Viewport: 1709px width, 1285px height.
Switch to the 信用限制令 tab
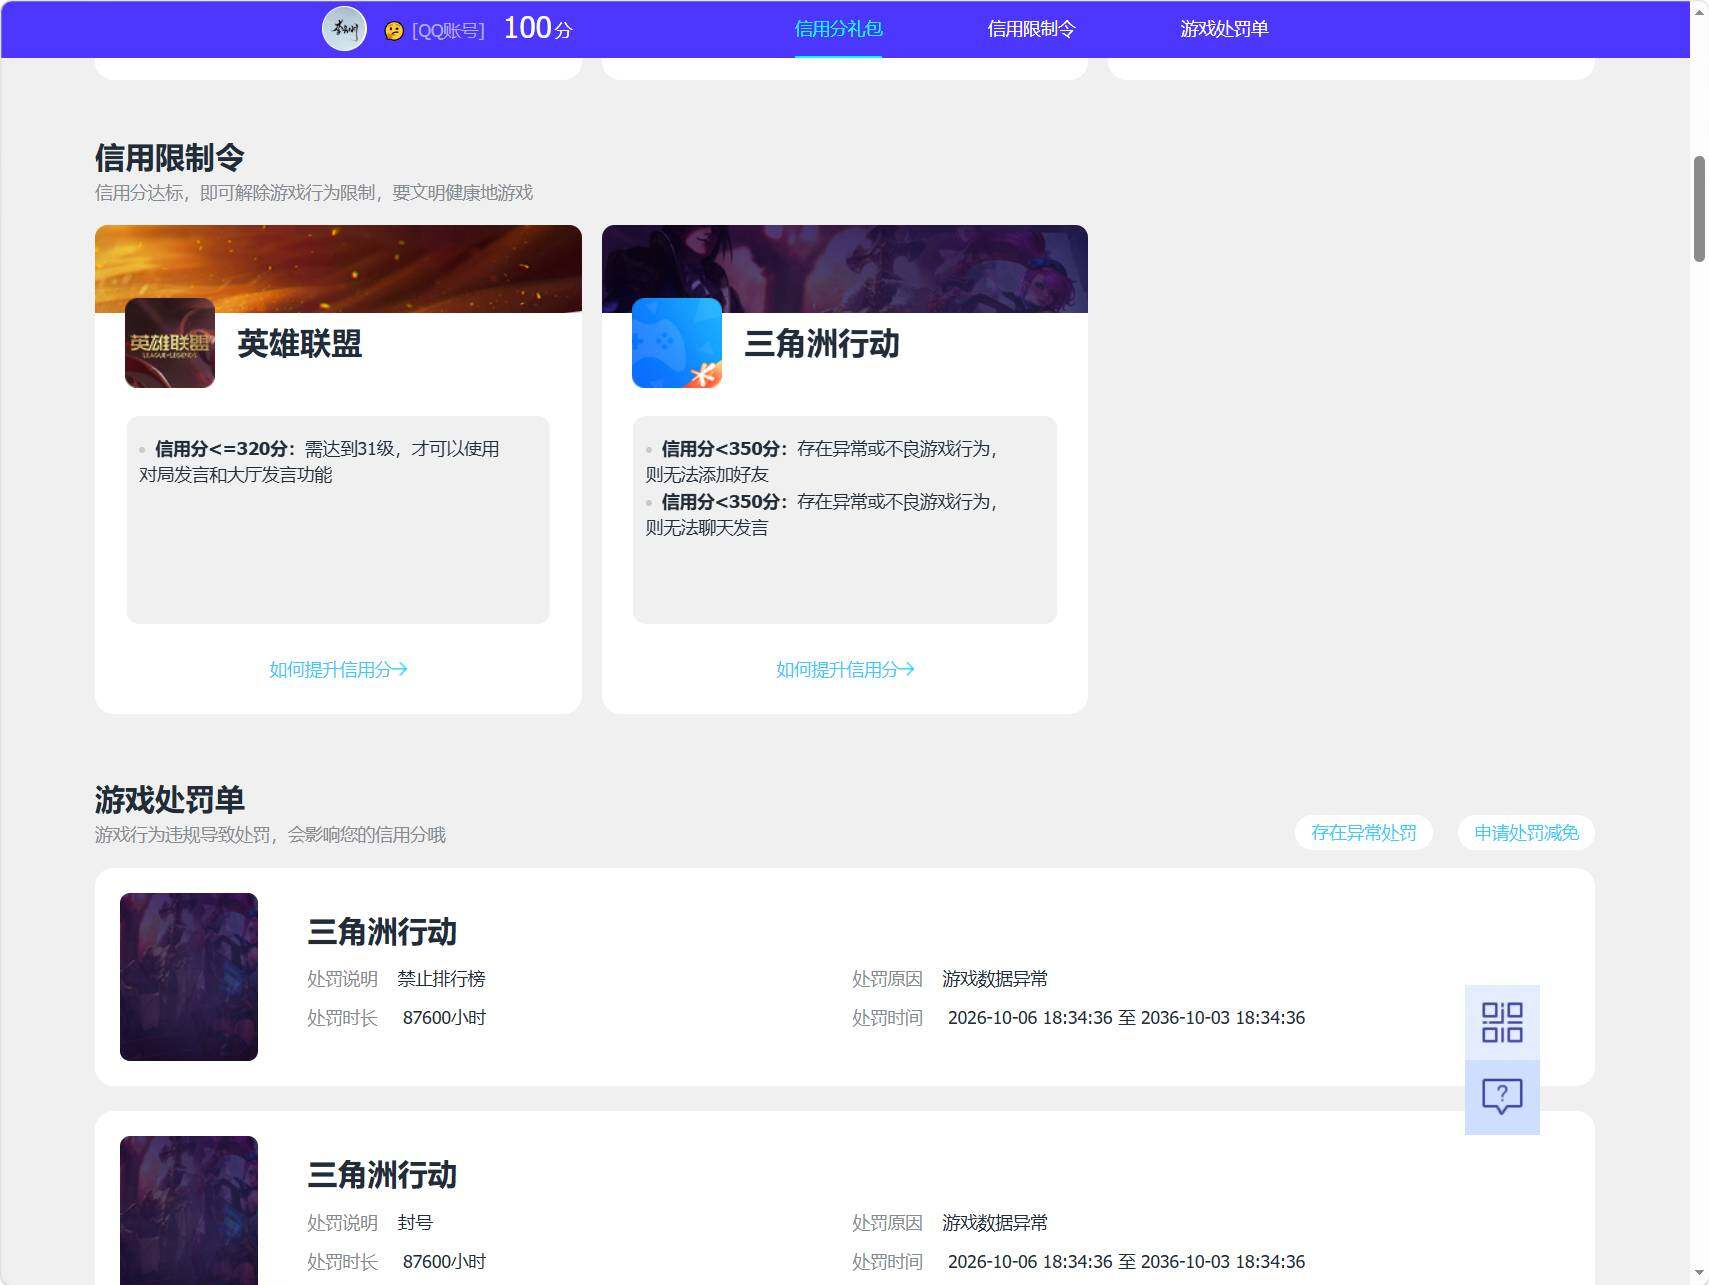(x=1031, y=29)
